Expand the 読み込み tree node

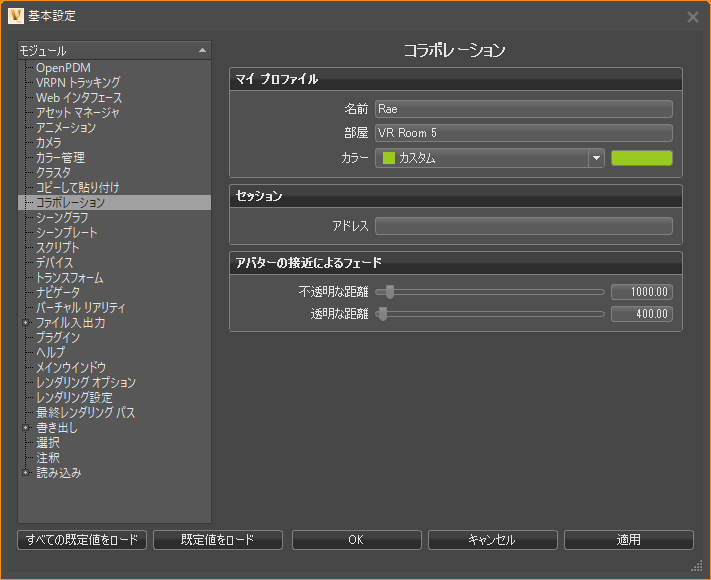(x=25, y=472)
